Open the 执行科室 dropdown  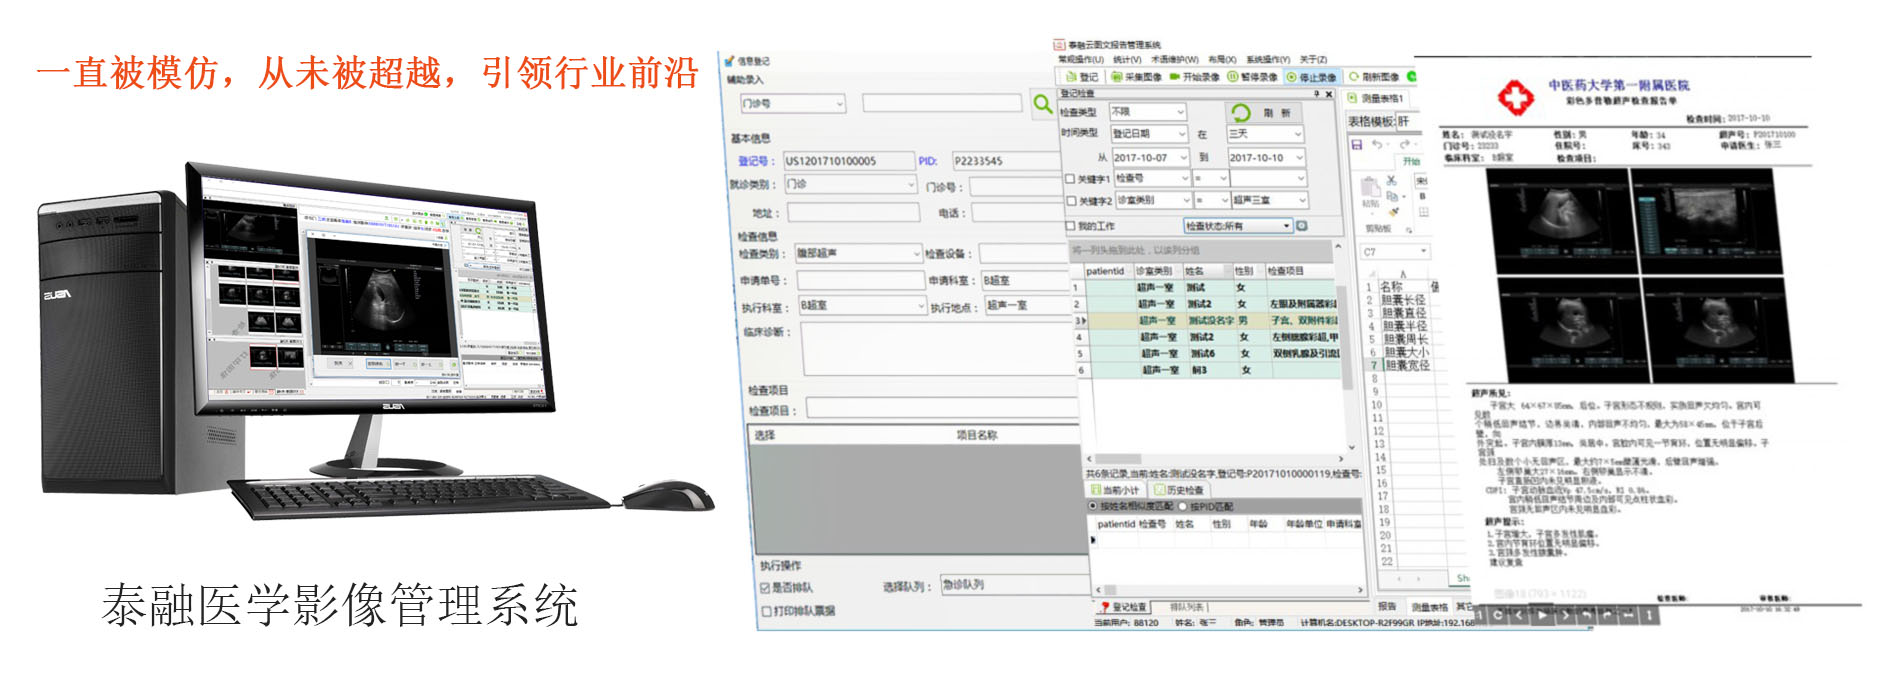[x=862, y=306]
